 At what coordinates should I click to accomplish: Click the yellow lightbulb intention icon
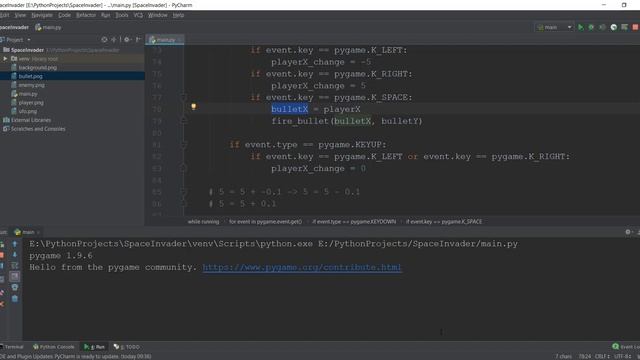coord(193,107)
